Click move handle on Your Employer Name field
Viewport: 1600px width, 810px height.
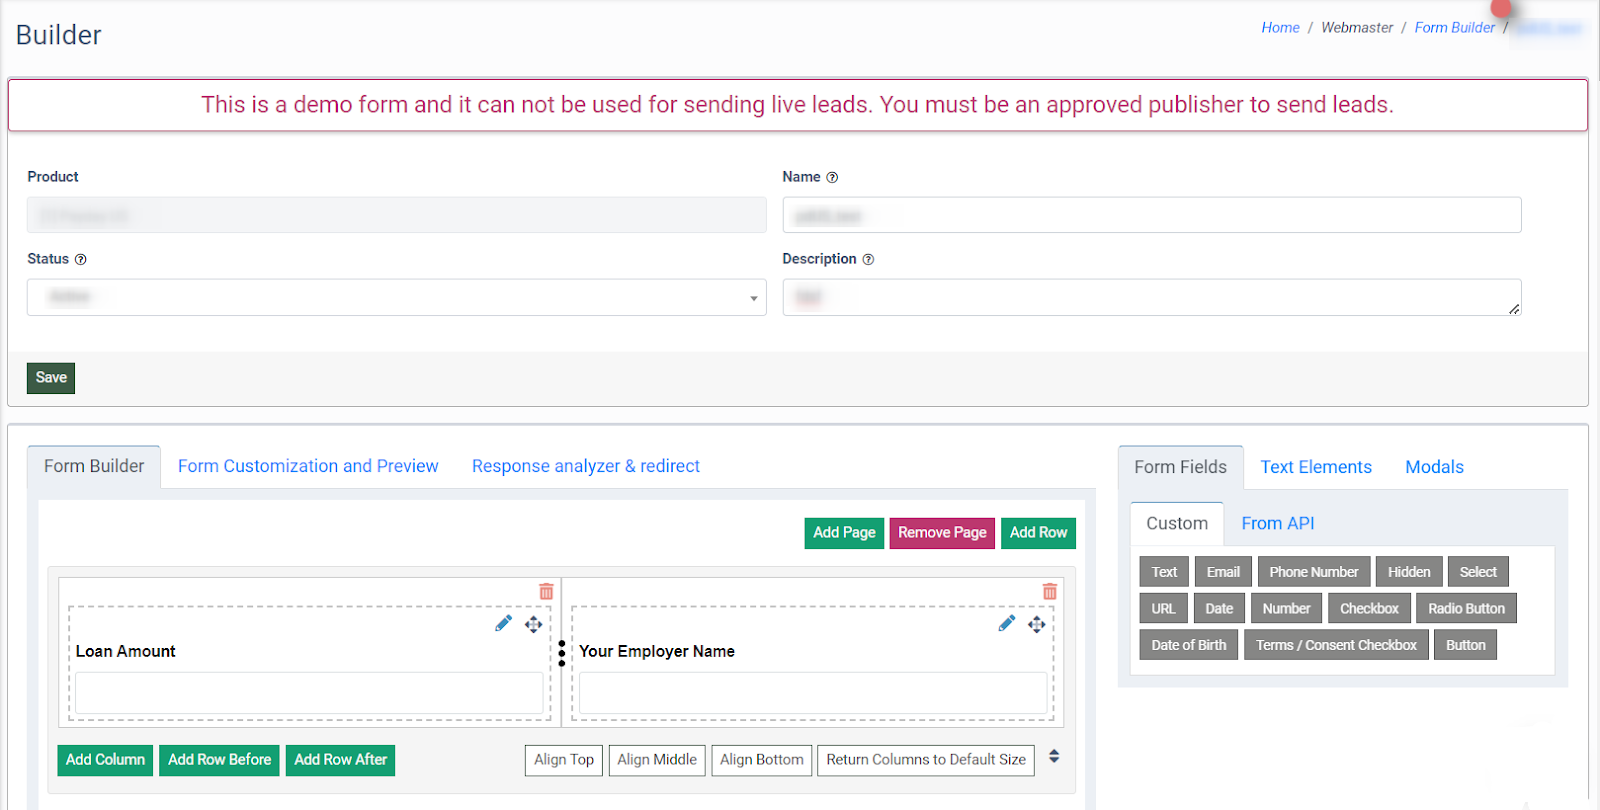(x=1037, y=624)
